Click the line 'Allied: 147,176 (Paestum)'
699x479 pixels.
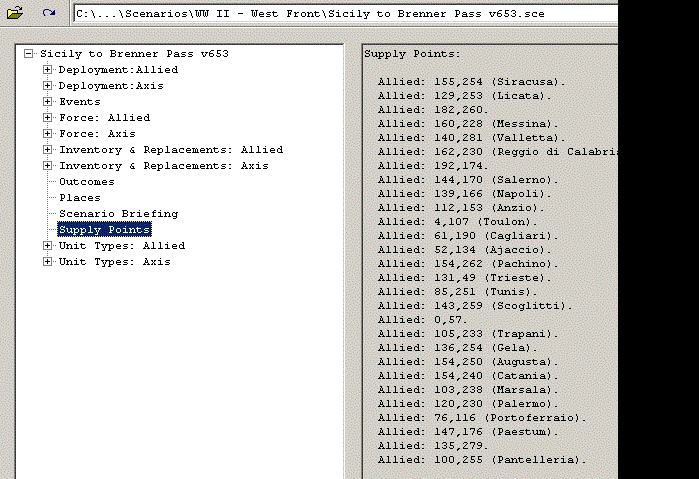[x=468, y=432]
